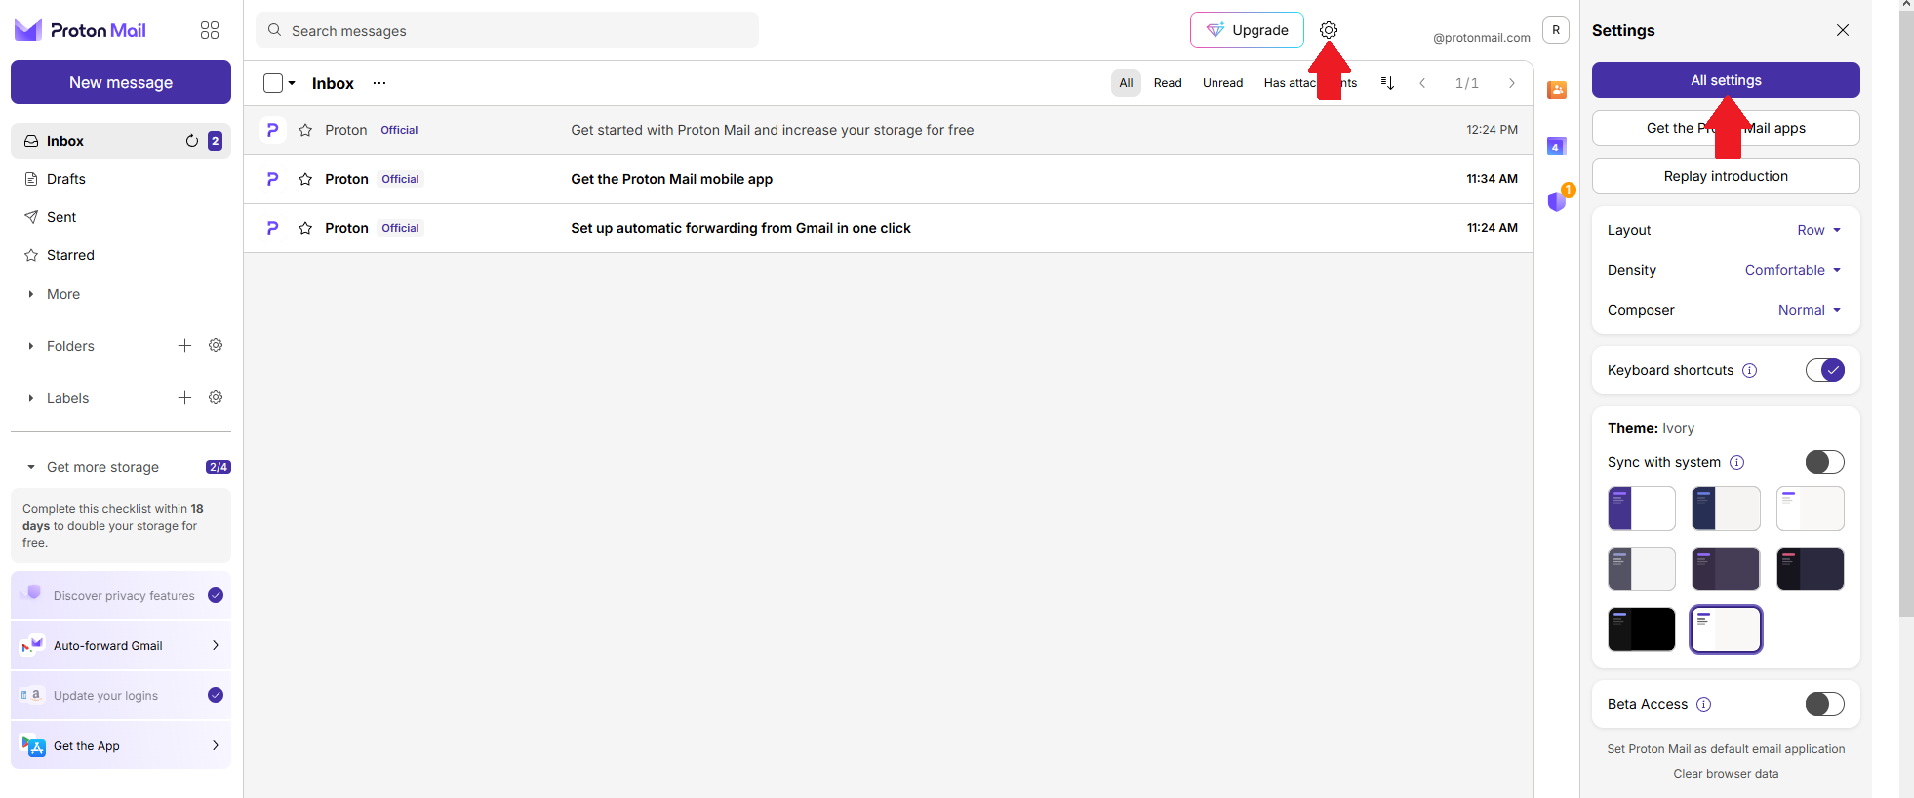Click Clear browser data link

click(1726, 774)
